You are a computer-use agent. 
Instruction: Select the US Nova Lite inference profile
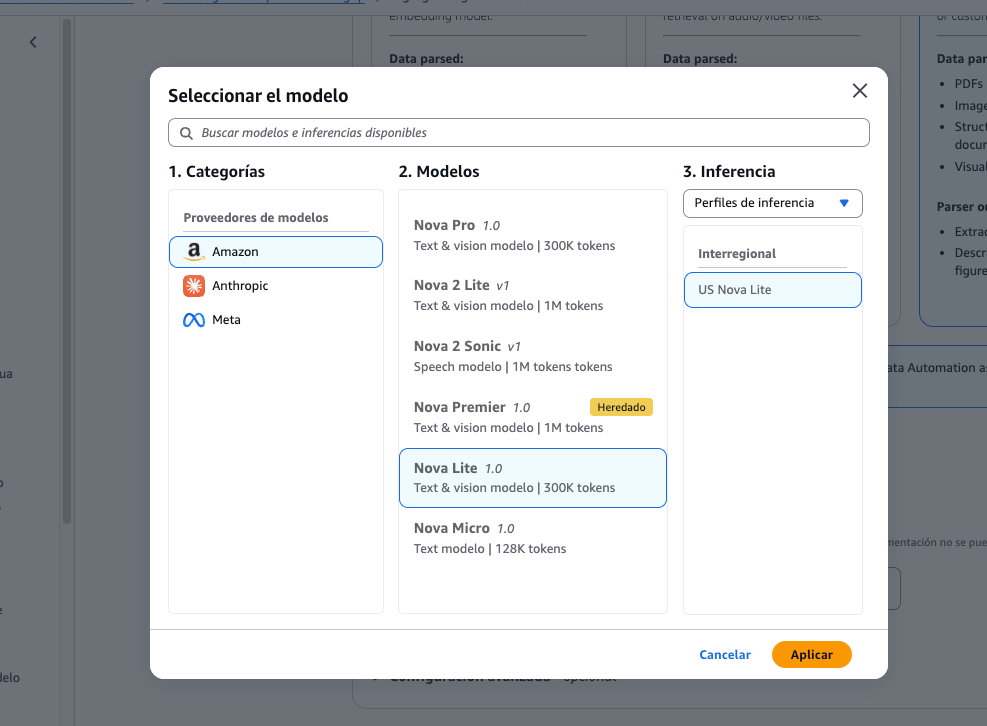[x=772, y=290]
